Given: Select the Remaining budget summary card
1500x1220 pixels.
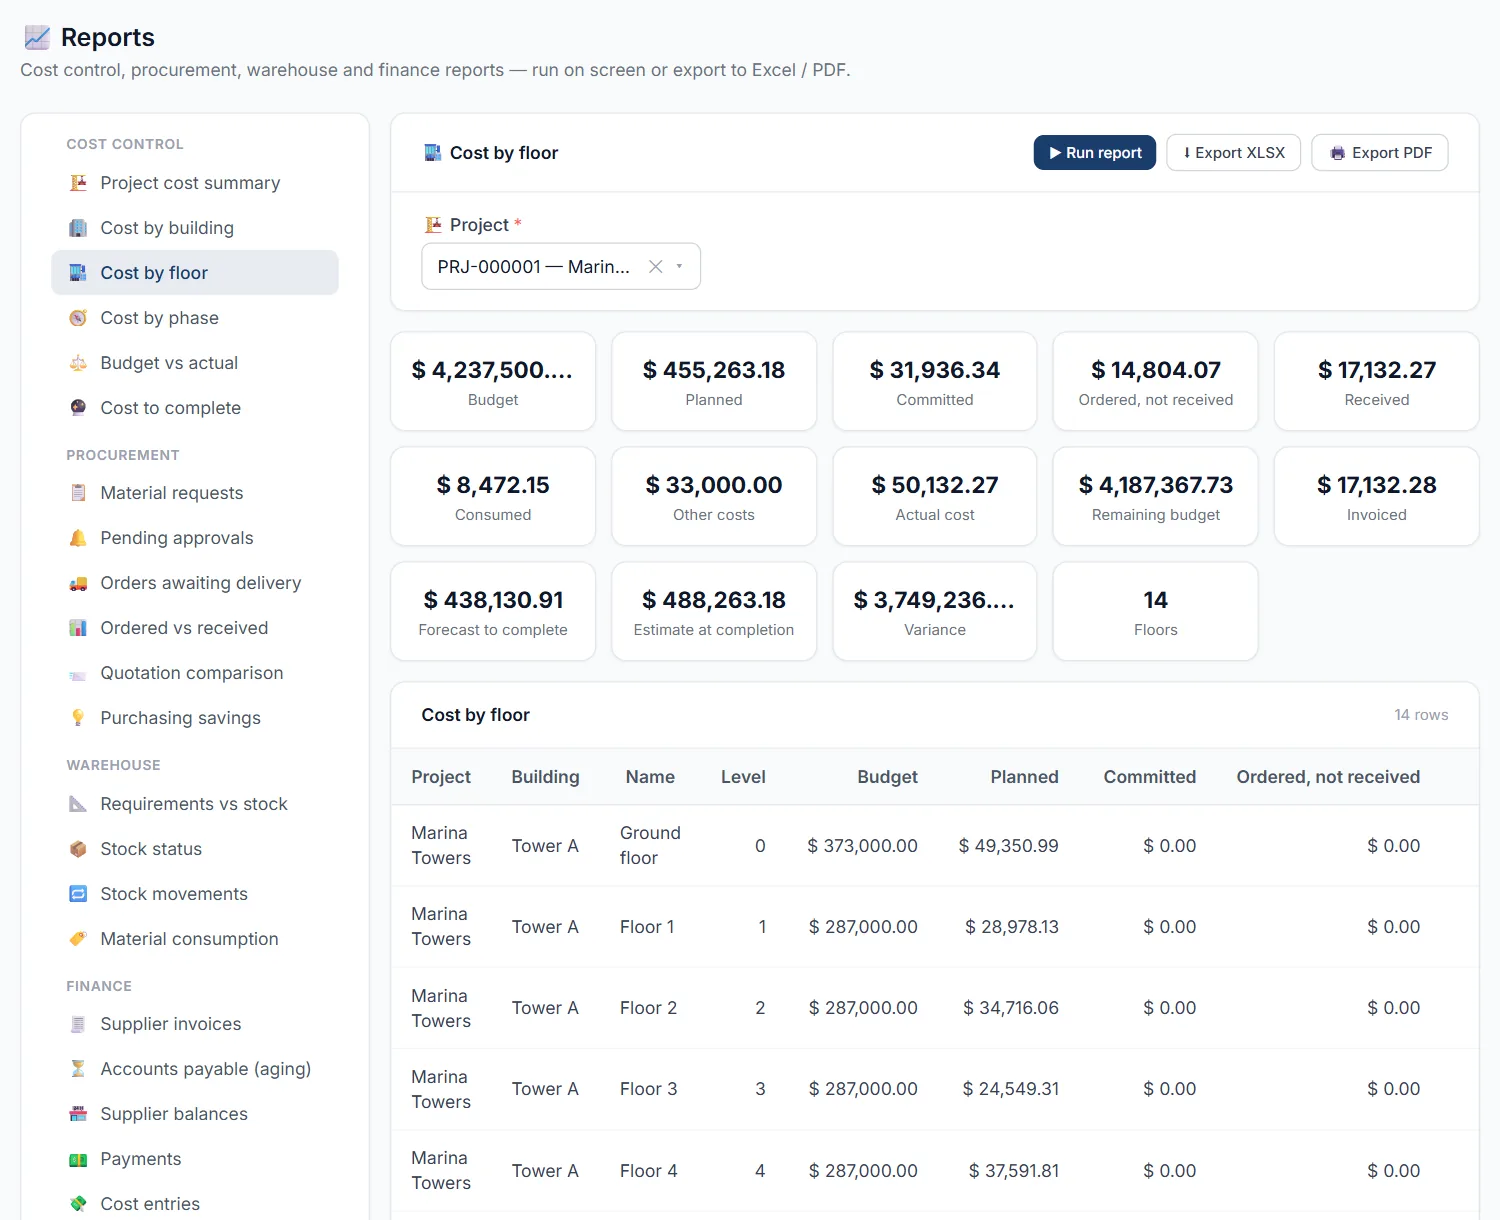Looking at the screenshot, I should tap(1156, 496).
